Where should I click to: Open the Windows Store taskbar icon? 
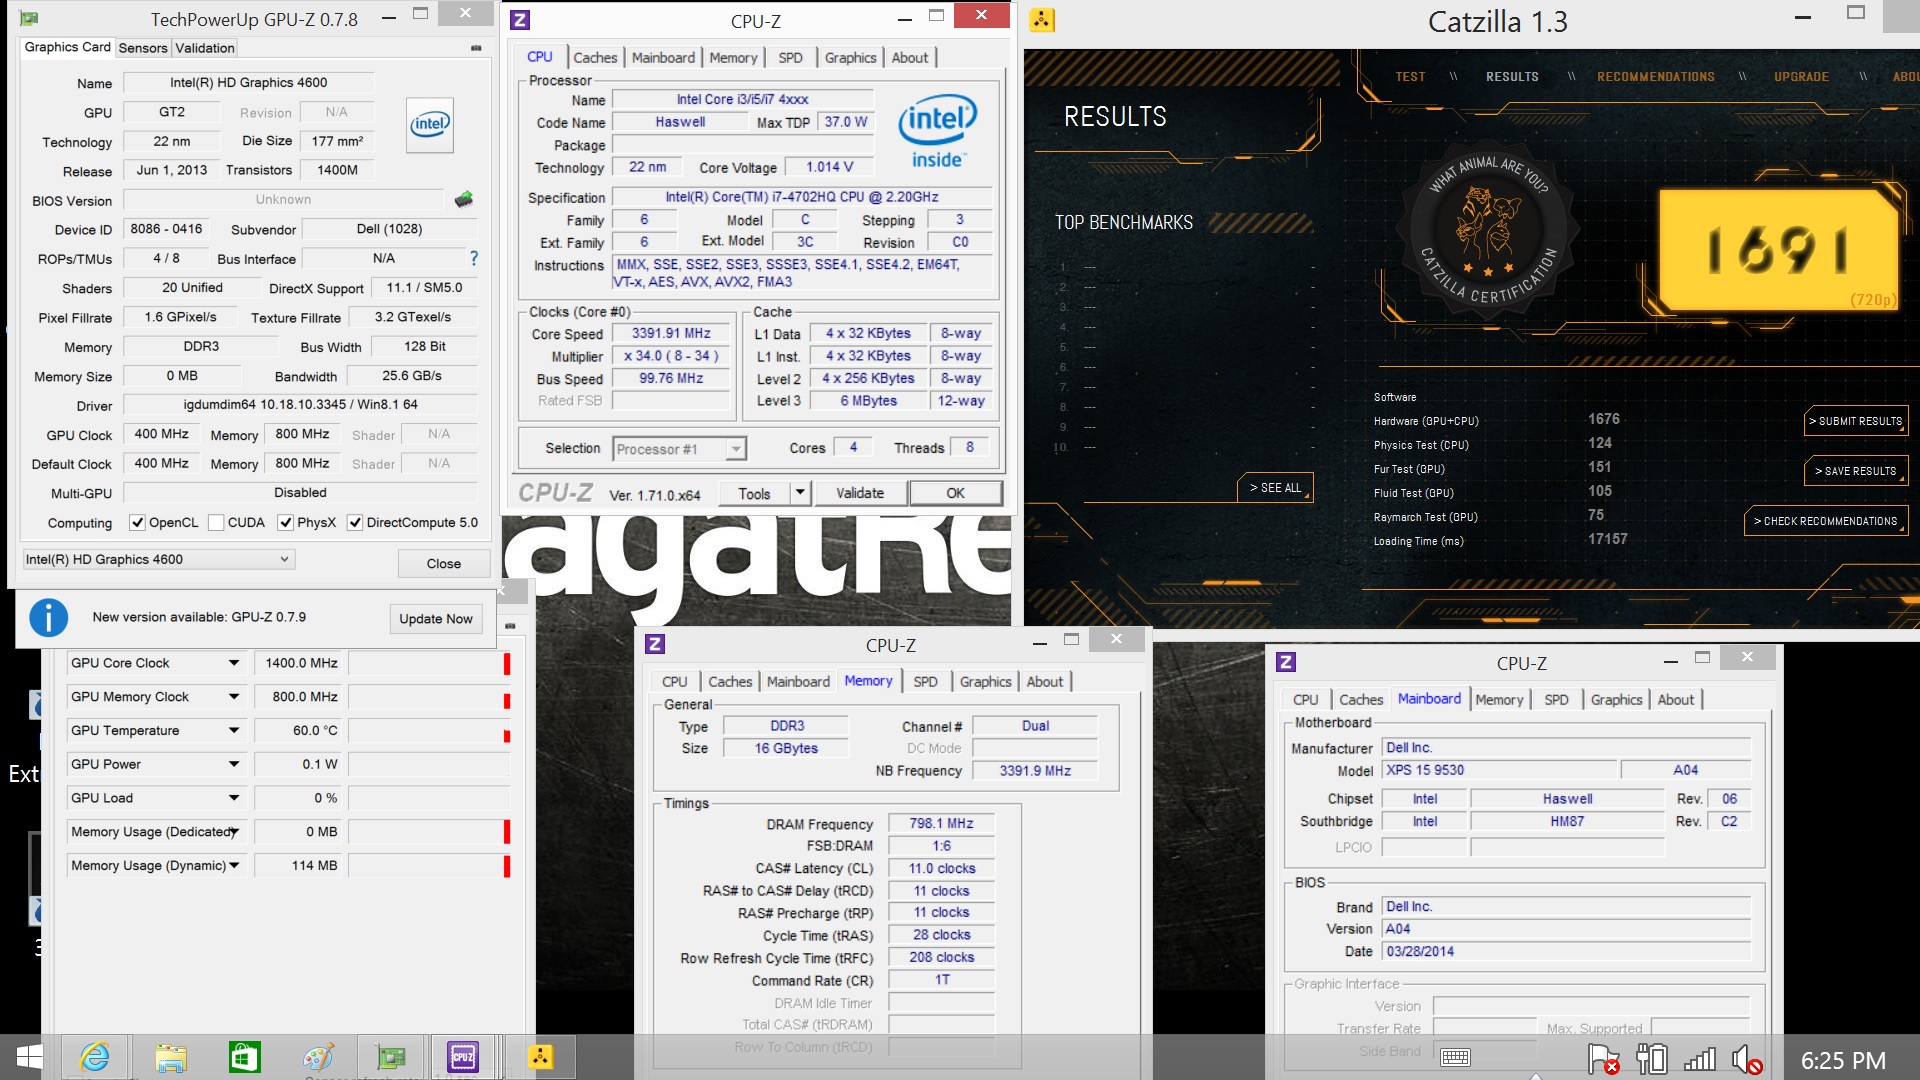(244, 1057)
